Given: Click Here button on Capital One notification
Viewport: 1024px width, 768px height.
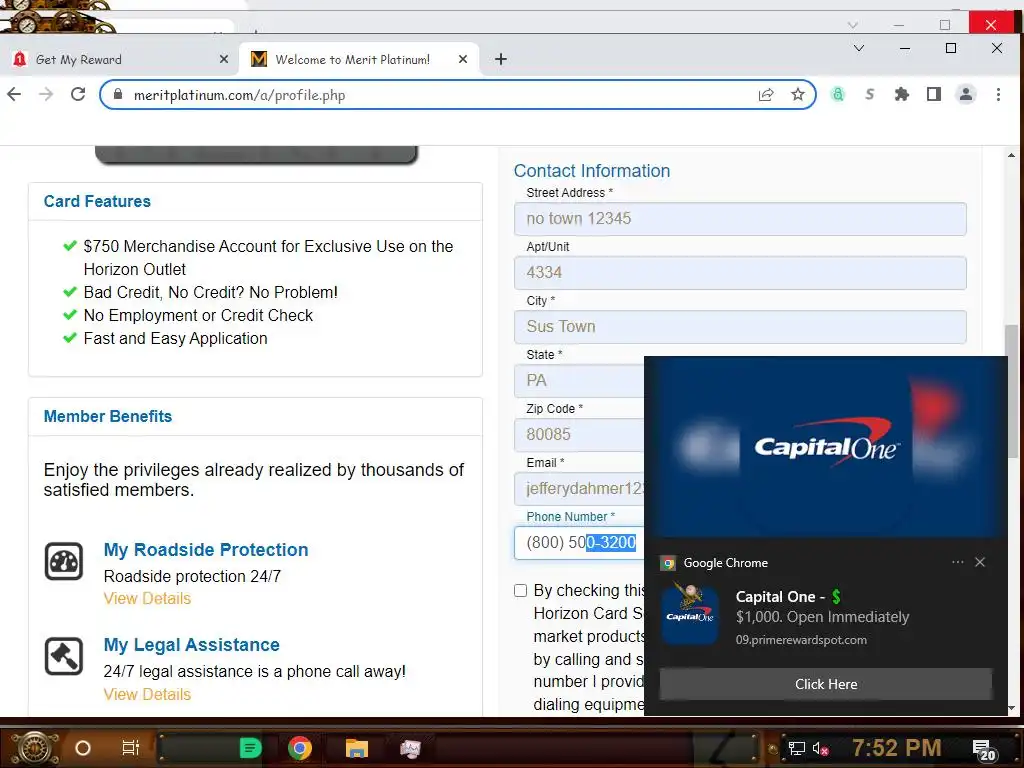Looking at the screenshot, I should (825, 684).
